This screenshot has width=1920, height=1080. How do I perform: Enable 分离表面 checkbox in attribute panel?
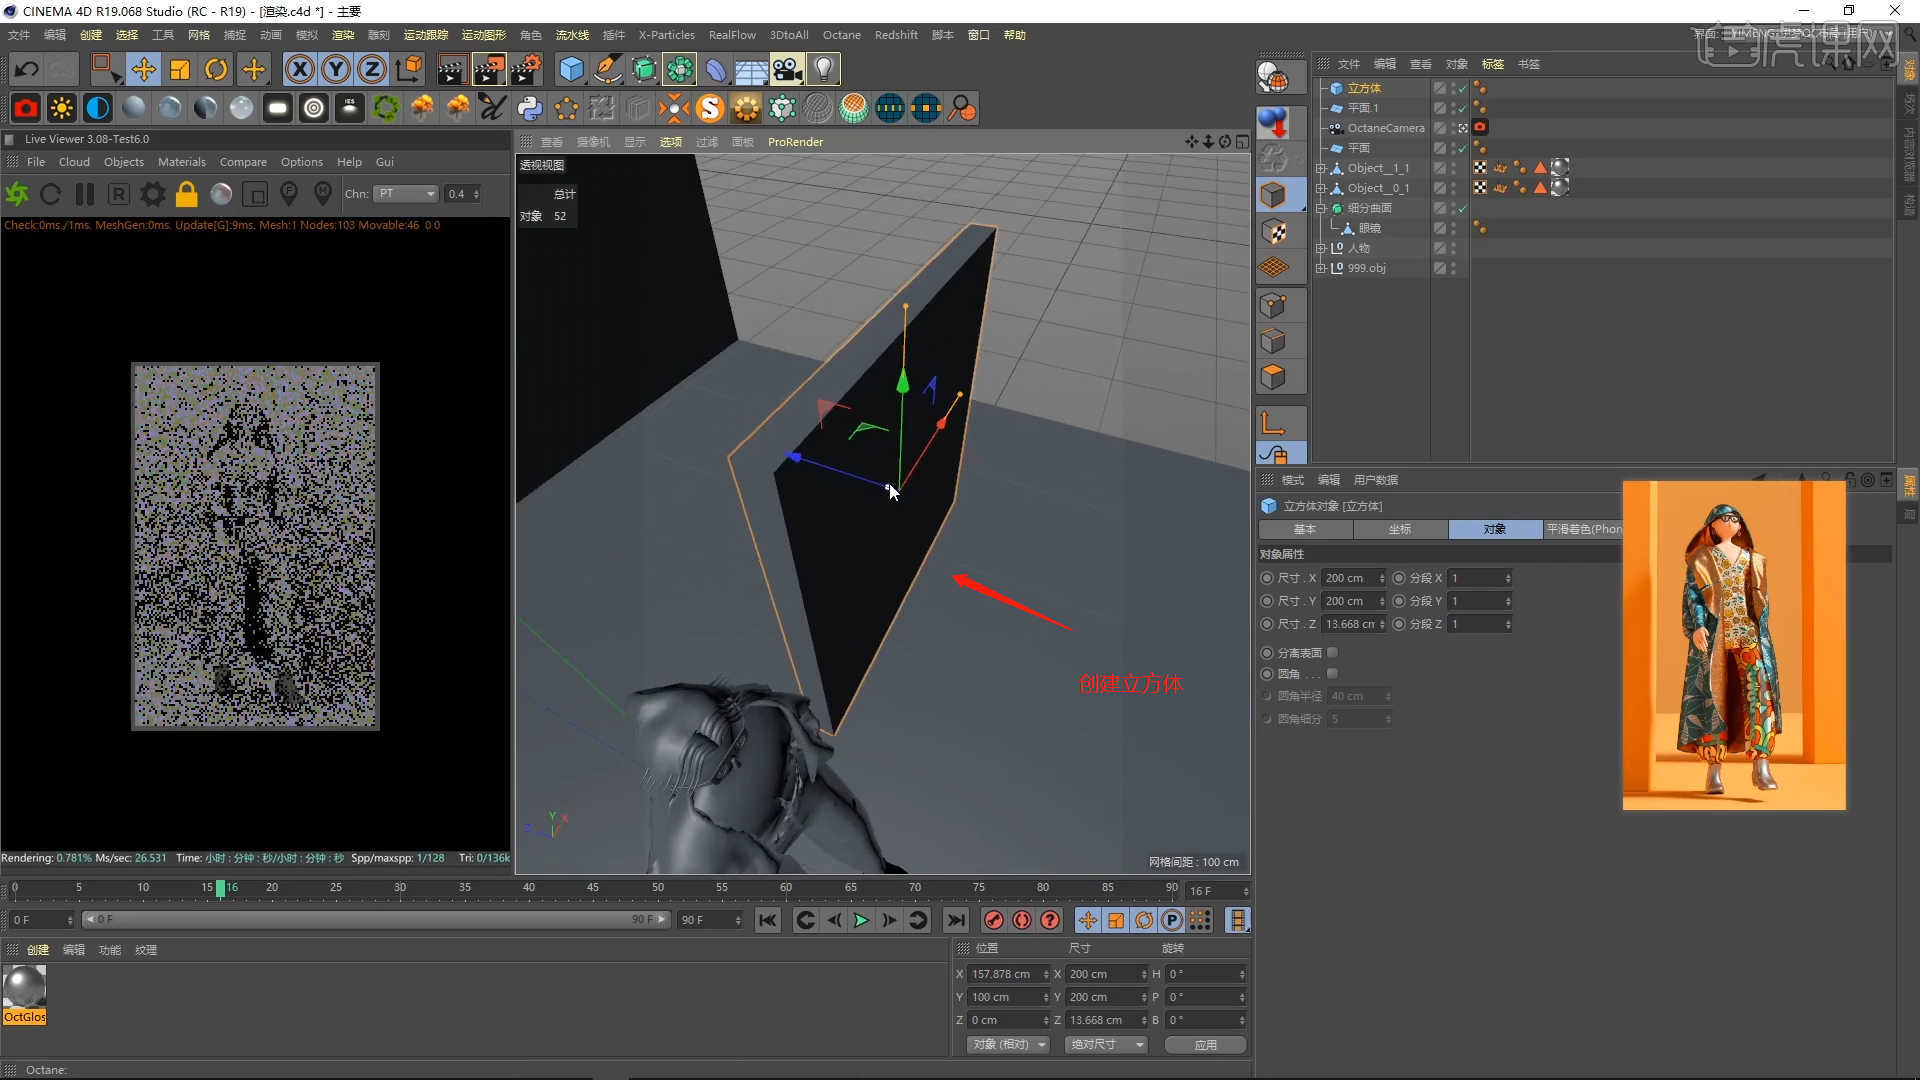coord(1332,652)
